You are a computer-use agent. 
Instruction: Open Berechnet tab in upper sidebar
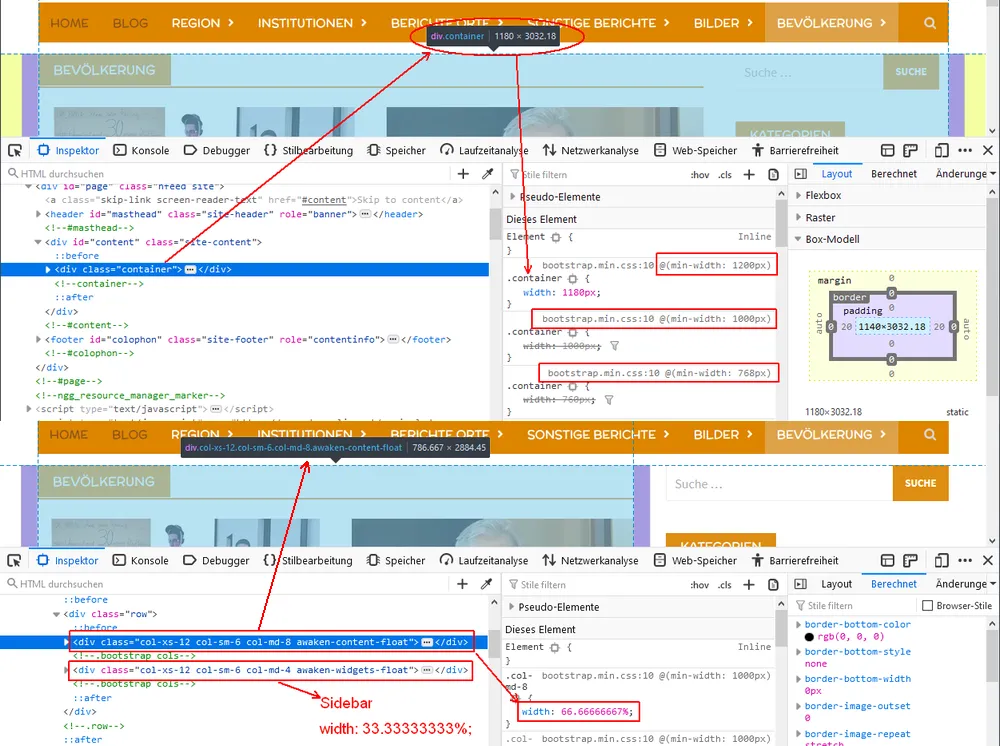click(893, 173)
